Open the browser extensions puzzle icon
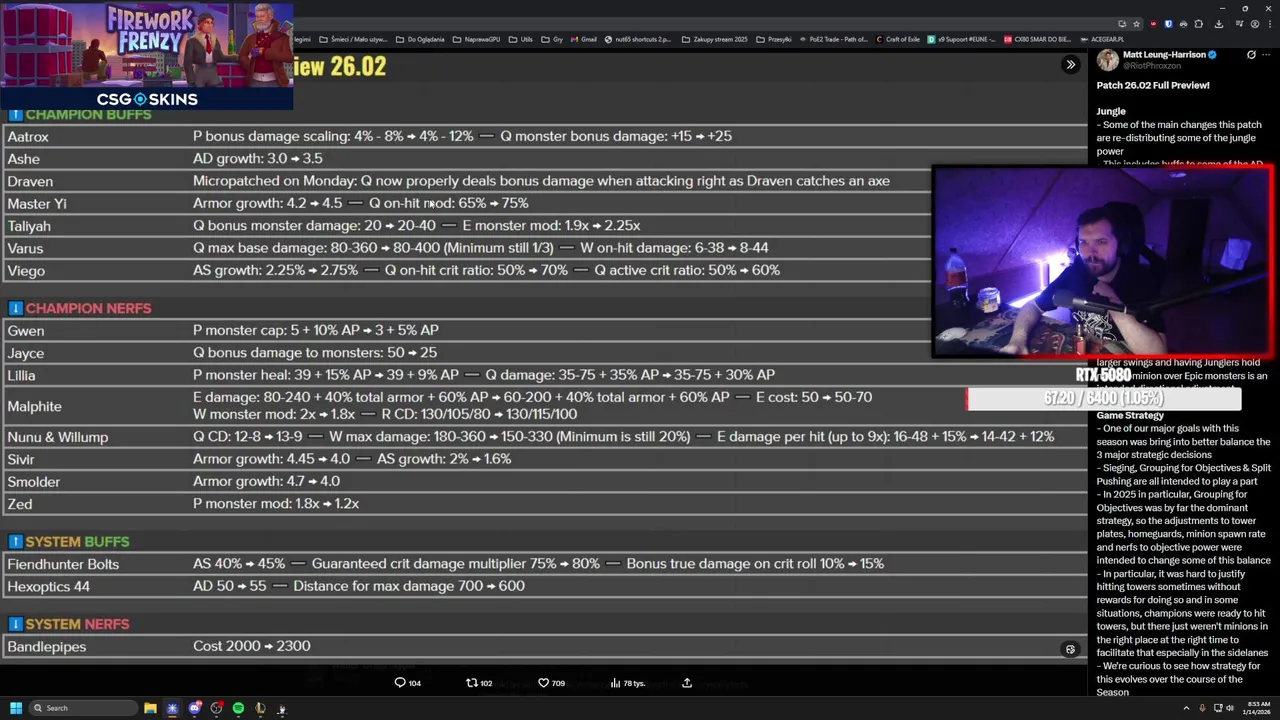 (1198, 24)
